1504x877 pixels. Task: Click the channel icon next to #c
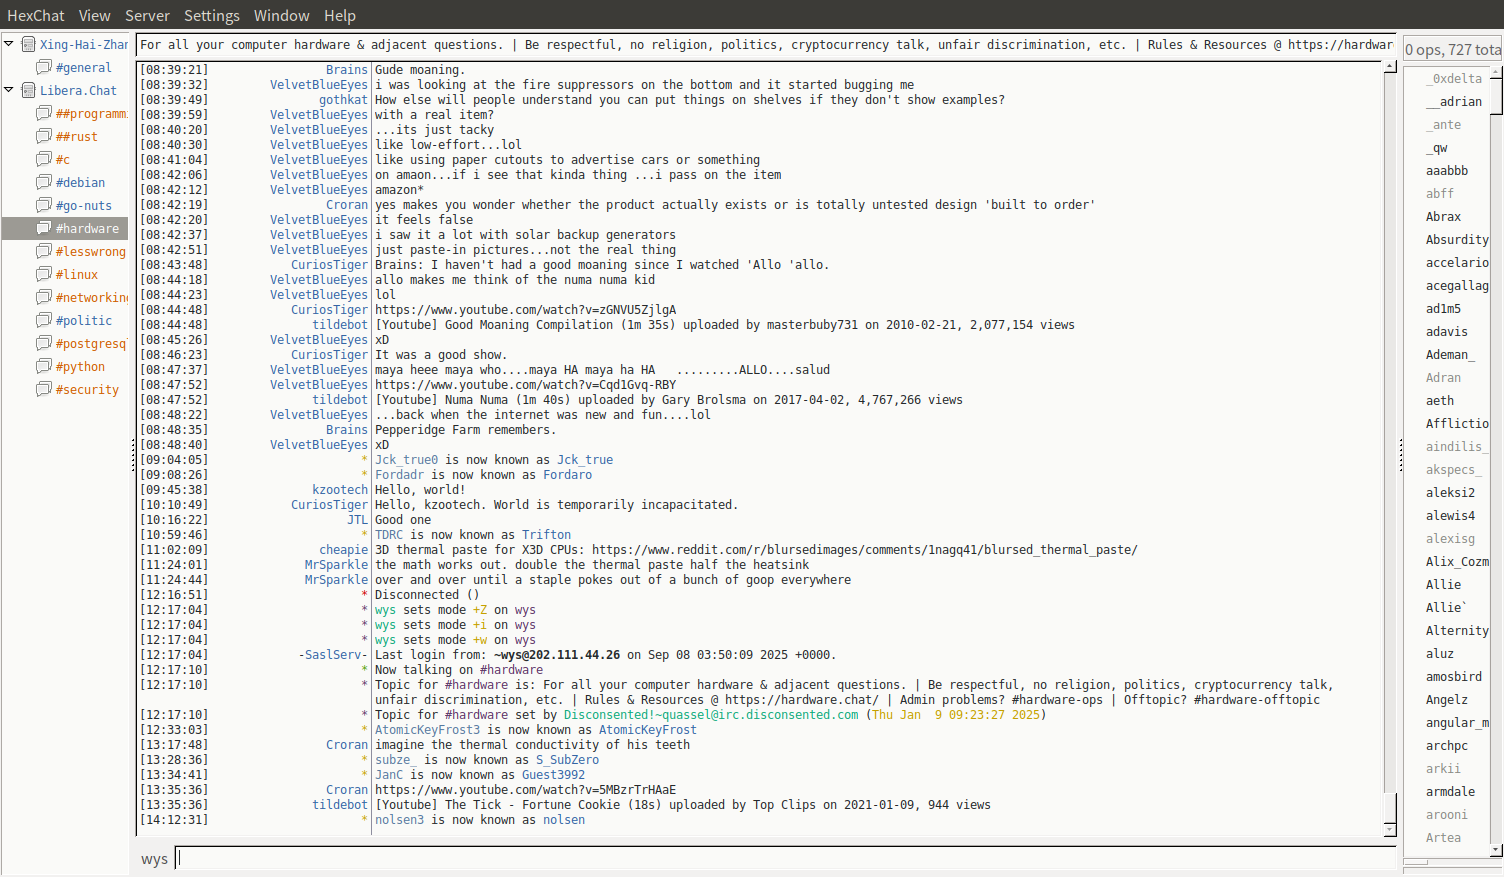point(44,159)
